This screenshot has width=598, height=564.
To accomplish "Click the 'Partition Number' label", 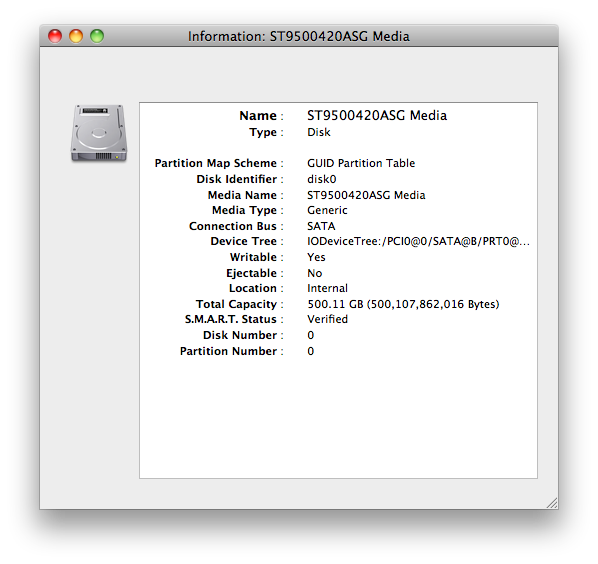I will [x=228, y=351].
